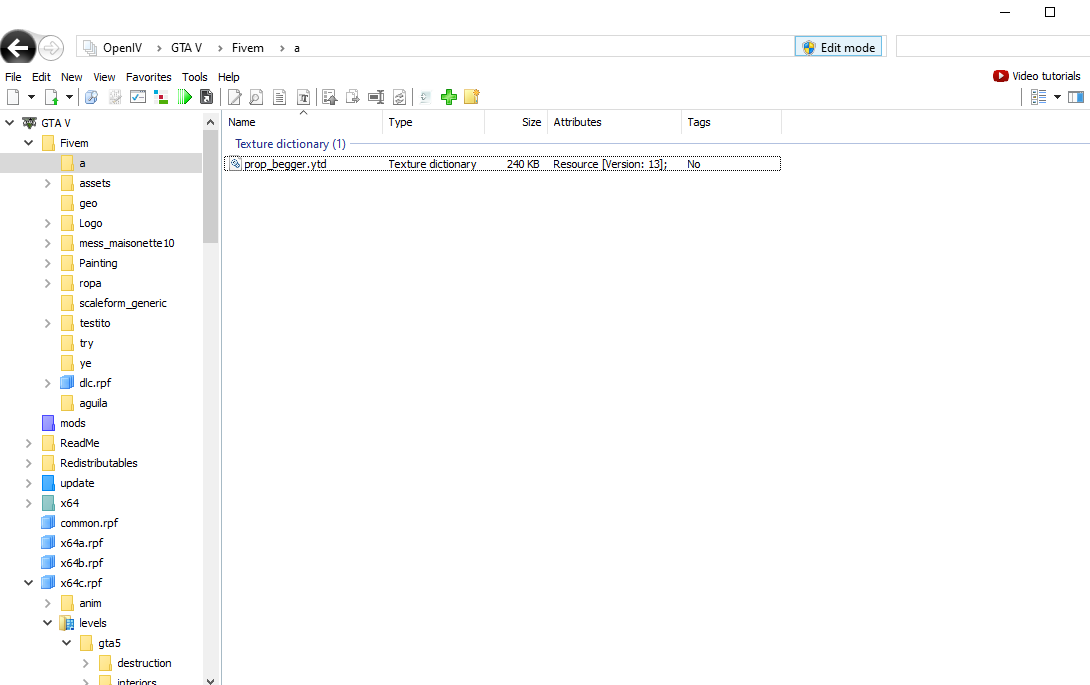The width and height of the screenshot is (1090, 685).
Task: Open the Help menu
Action: click(229, 77)
